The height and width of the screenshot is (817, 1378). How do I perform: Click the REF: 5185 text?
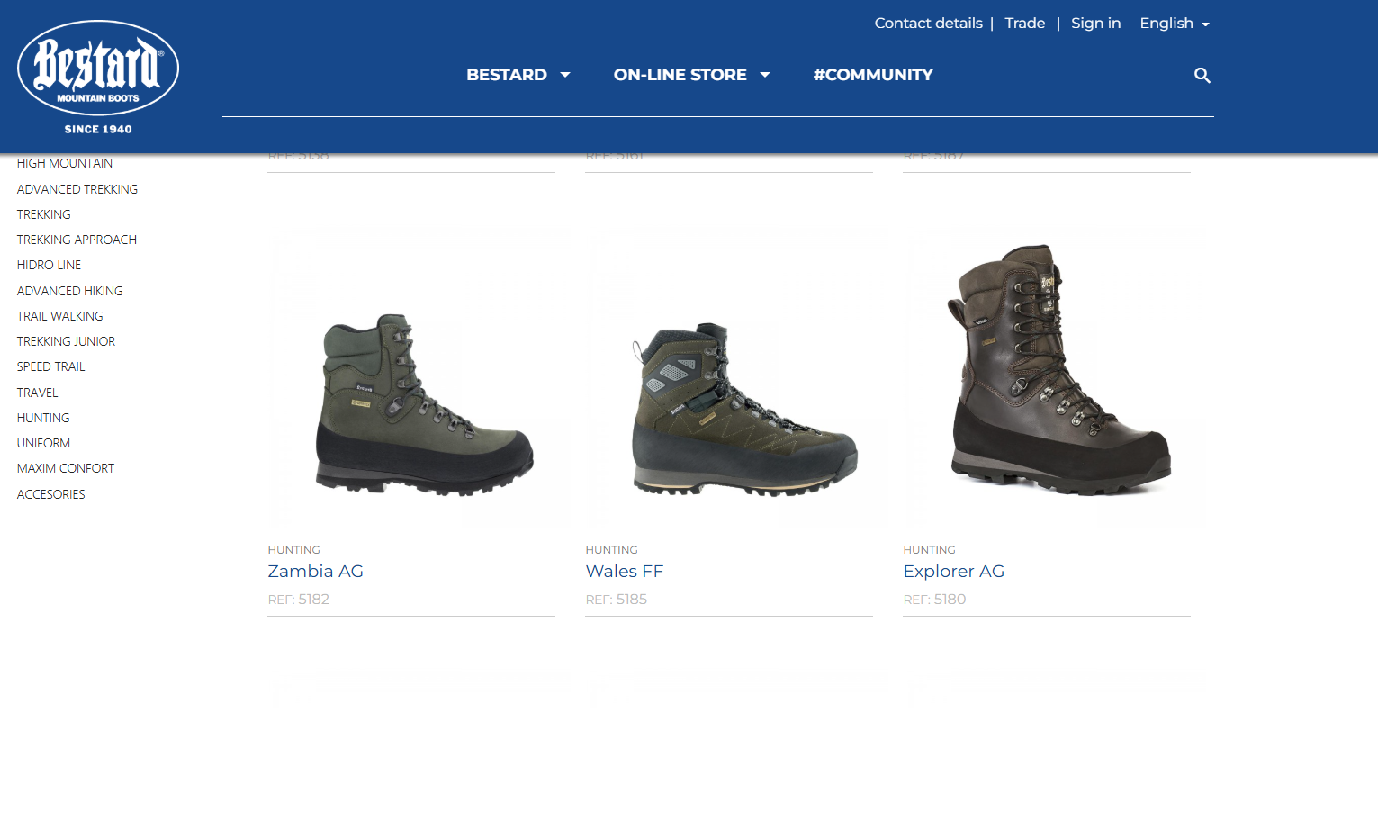point(616,599)
